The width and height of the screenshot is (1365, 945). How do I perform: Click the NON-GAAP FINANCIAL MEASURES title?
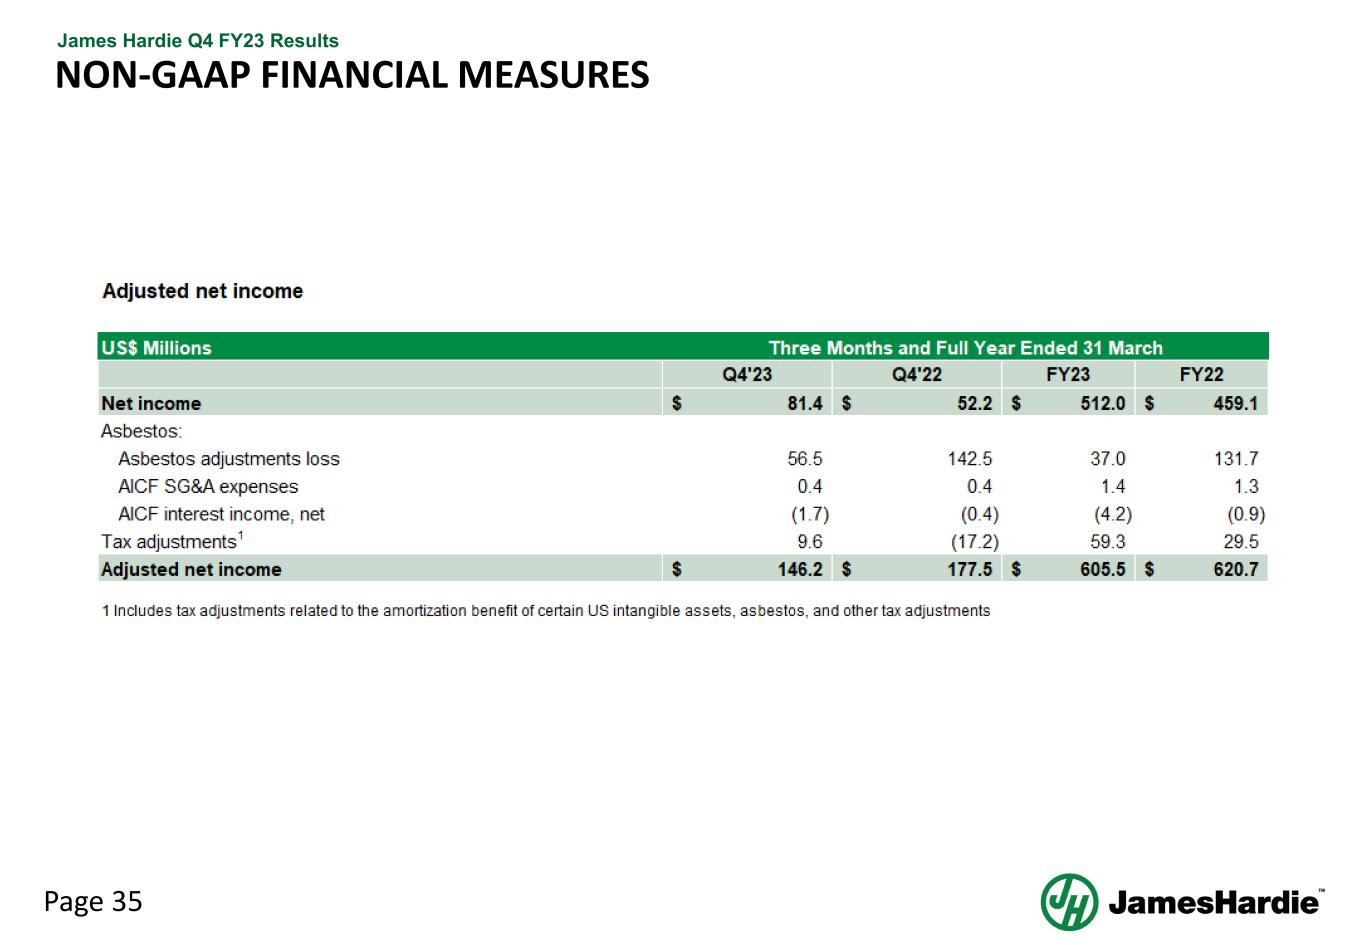352,75
